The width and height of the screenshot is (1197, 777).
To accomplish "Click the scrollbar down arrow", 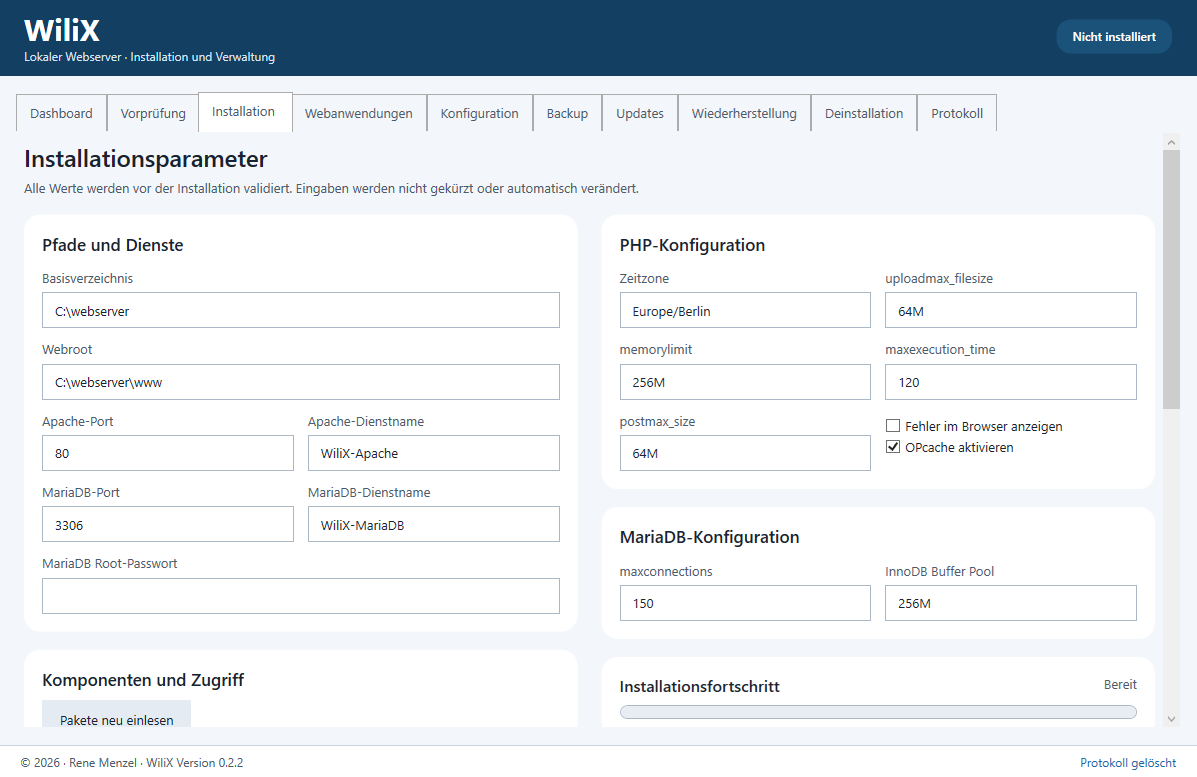I will (x=1171, y=719).
